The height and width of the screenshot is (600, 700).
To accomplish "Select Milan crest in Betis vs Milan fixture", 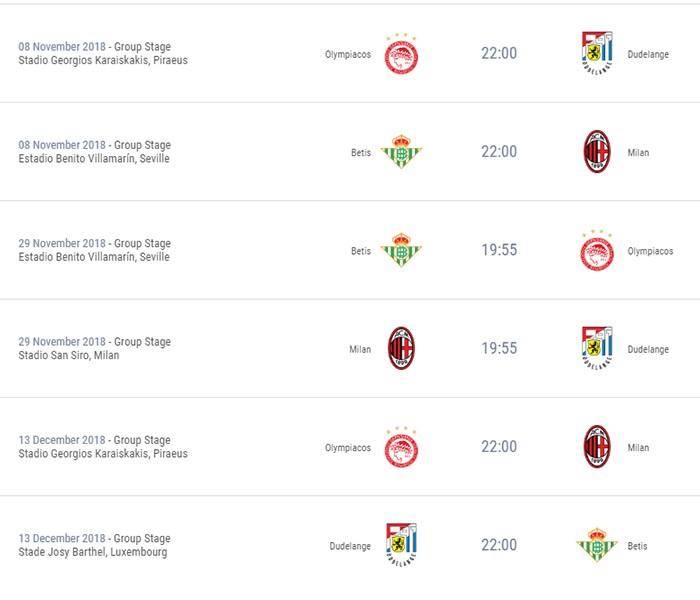I will coord(597,152).
